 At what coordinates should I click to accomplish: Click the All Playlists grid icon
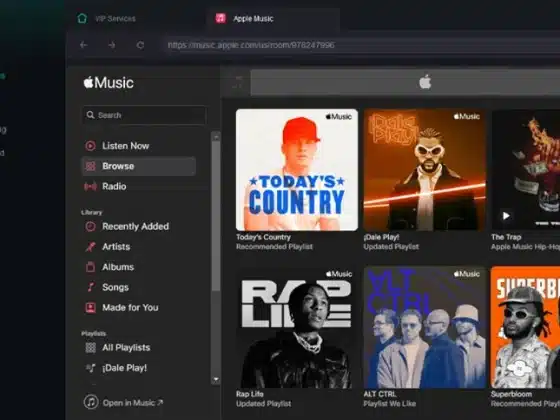90,348
